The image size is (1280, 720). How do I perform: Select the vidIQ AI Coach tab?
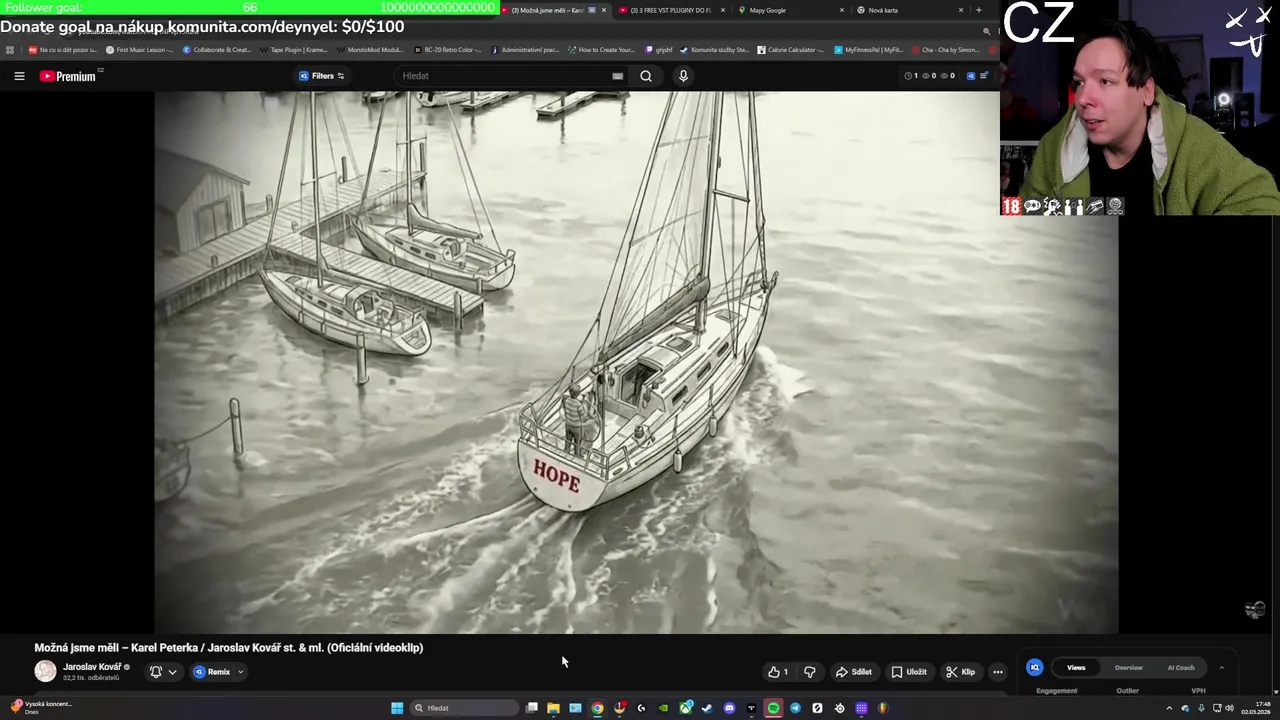1181,667
